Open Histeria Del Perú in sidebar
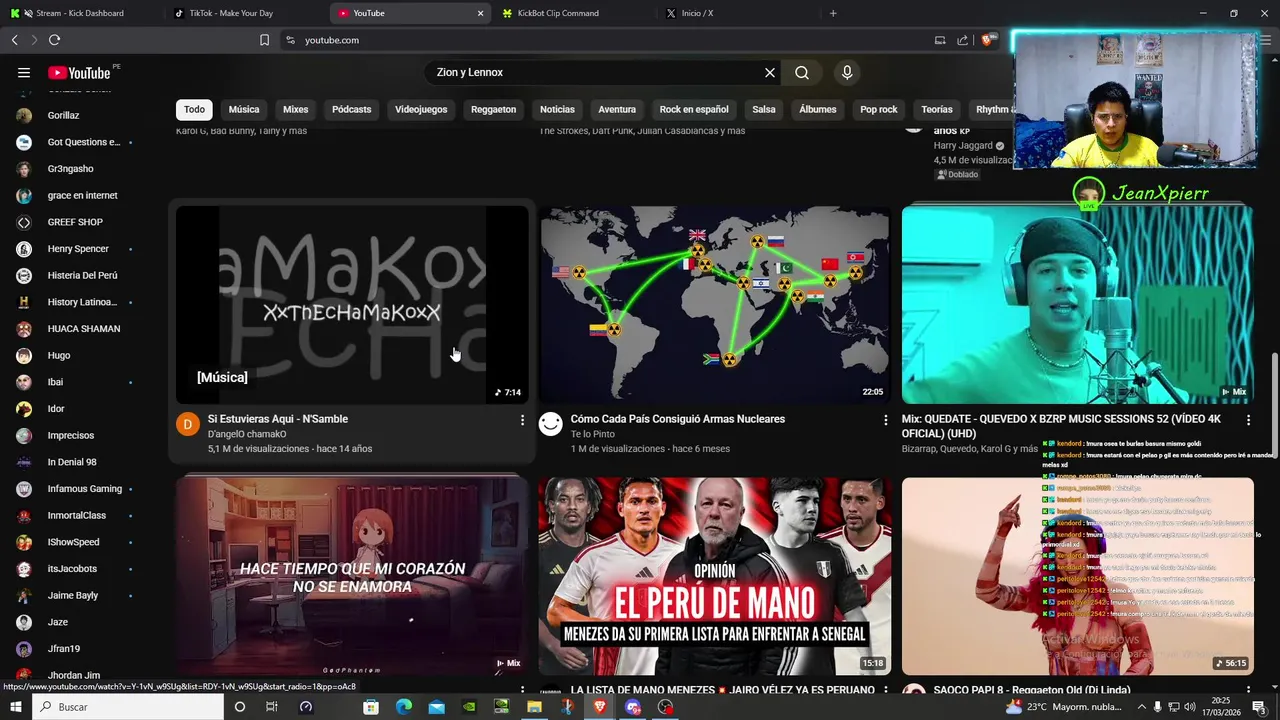 click(82, 275)
